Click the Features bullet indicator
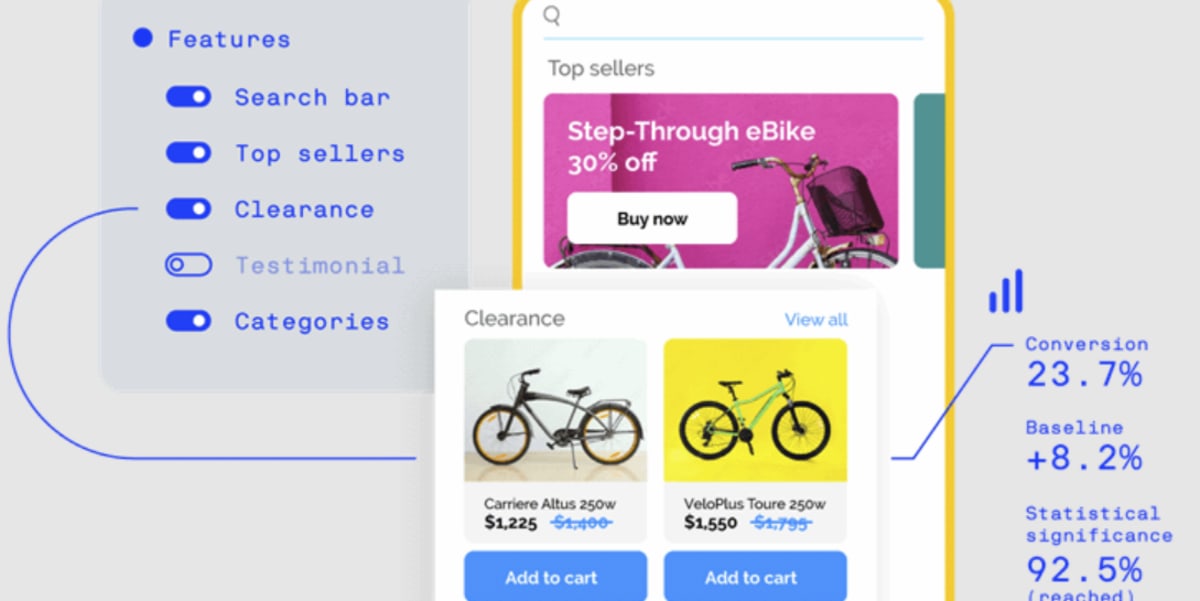This screenshot has width=1200, height=601. pyautogui.click(x=141, y=38)
